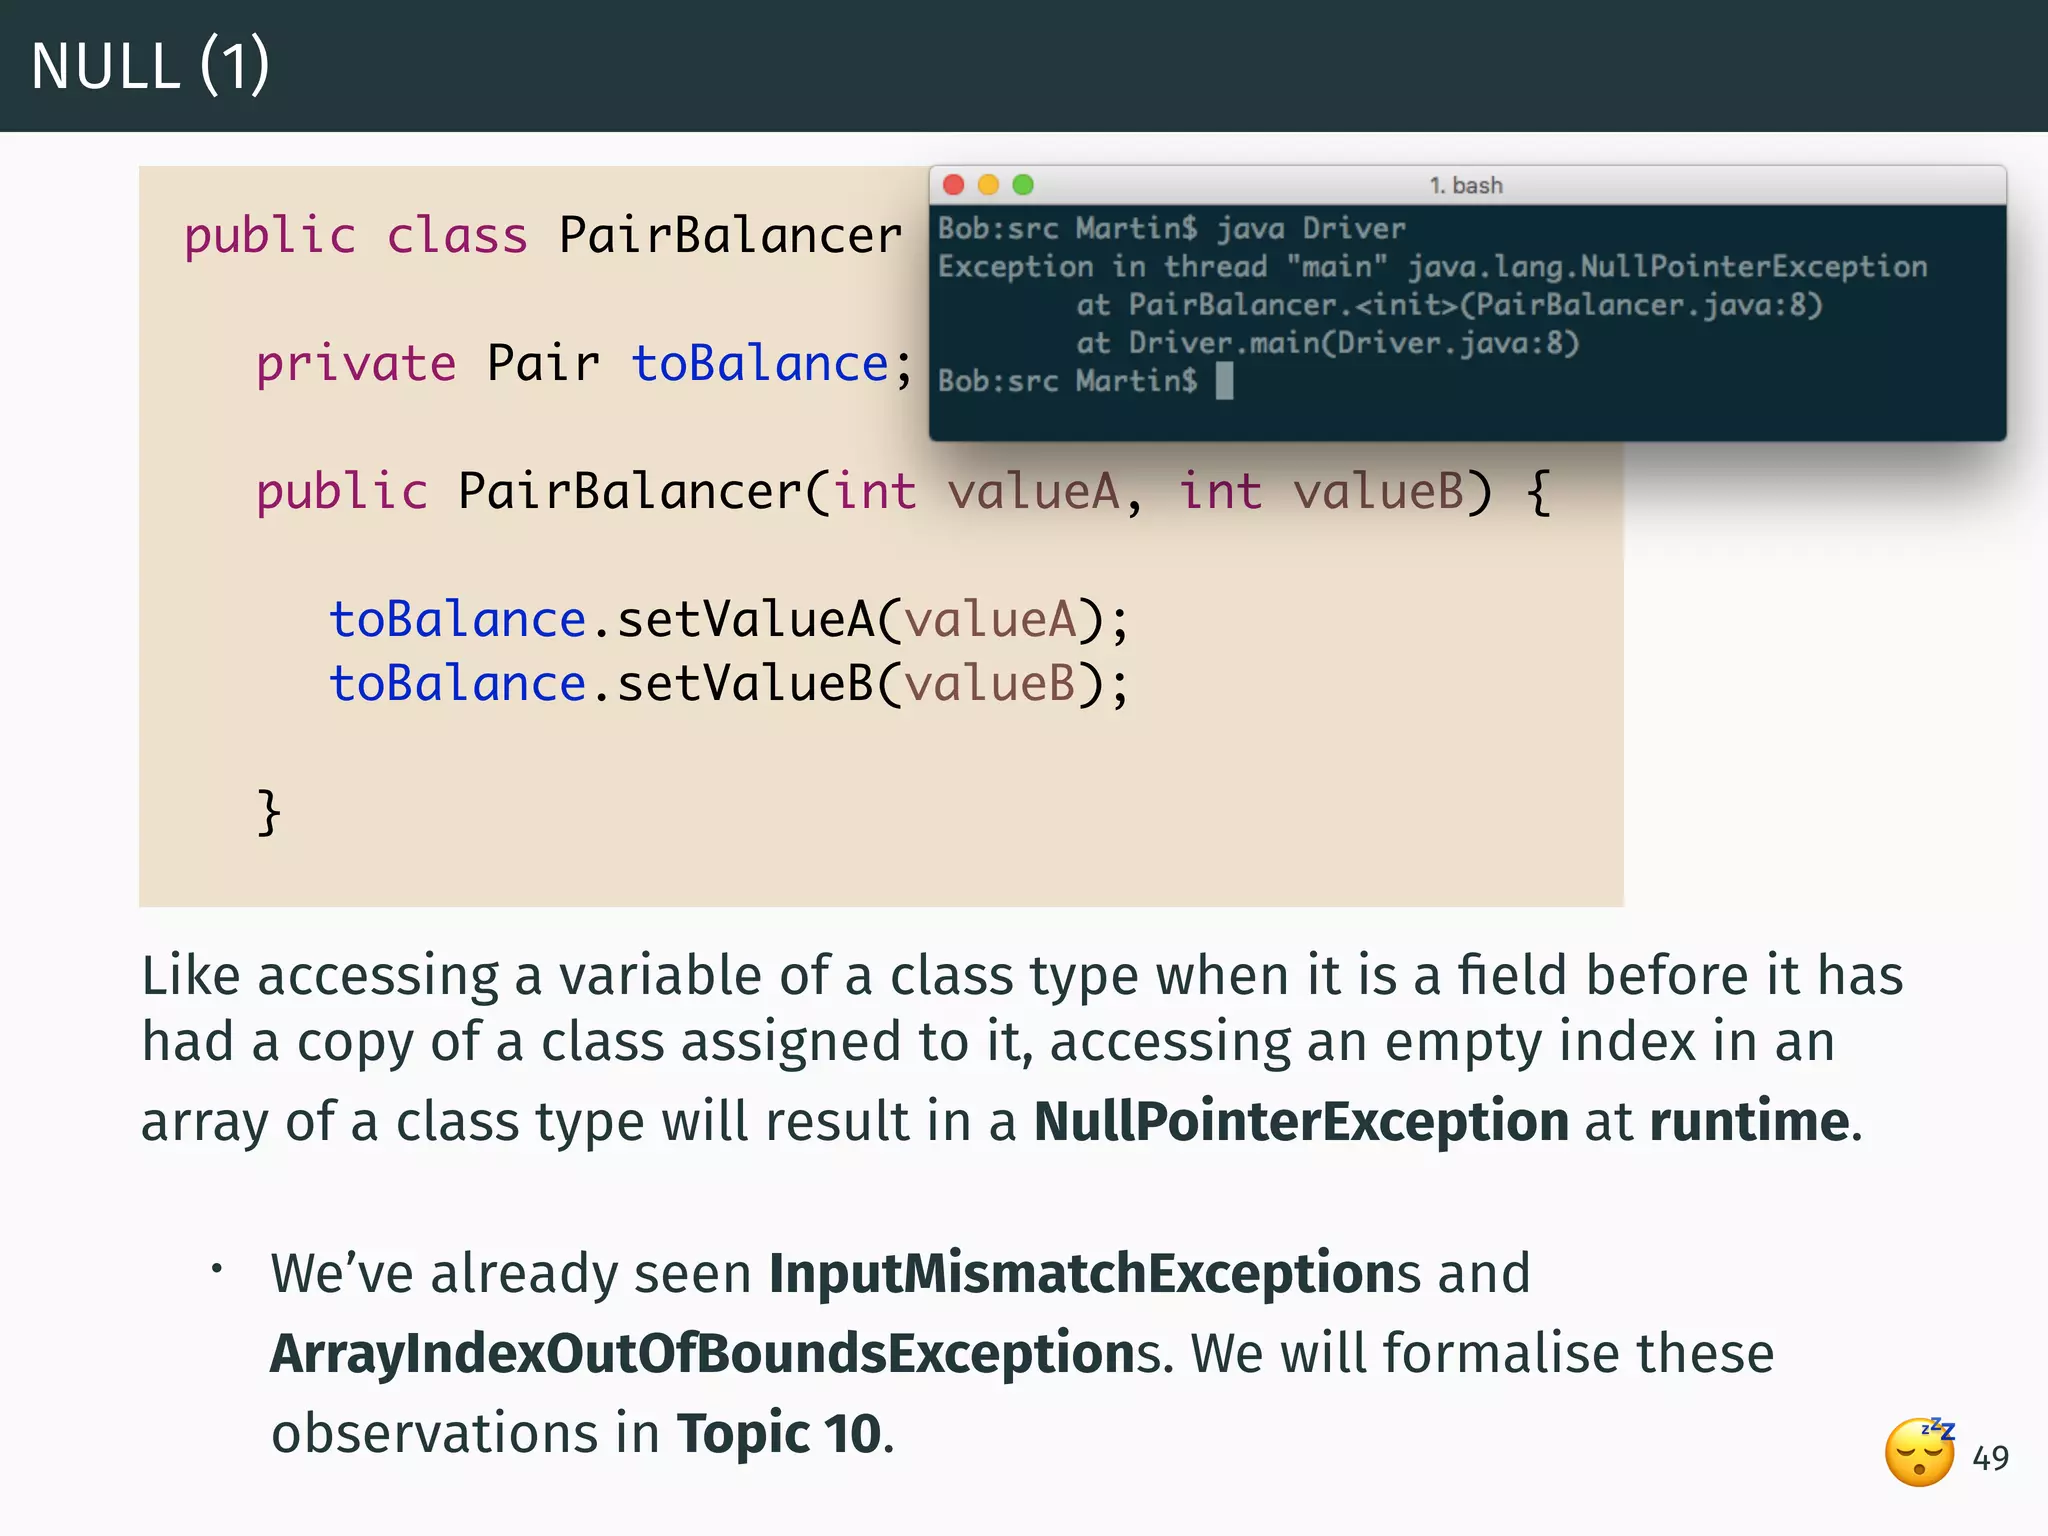2048x1536 pixels.
Task: Click the green zoom button of the bash terminal
Action: click(x=1023, y=185)
